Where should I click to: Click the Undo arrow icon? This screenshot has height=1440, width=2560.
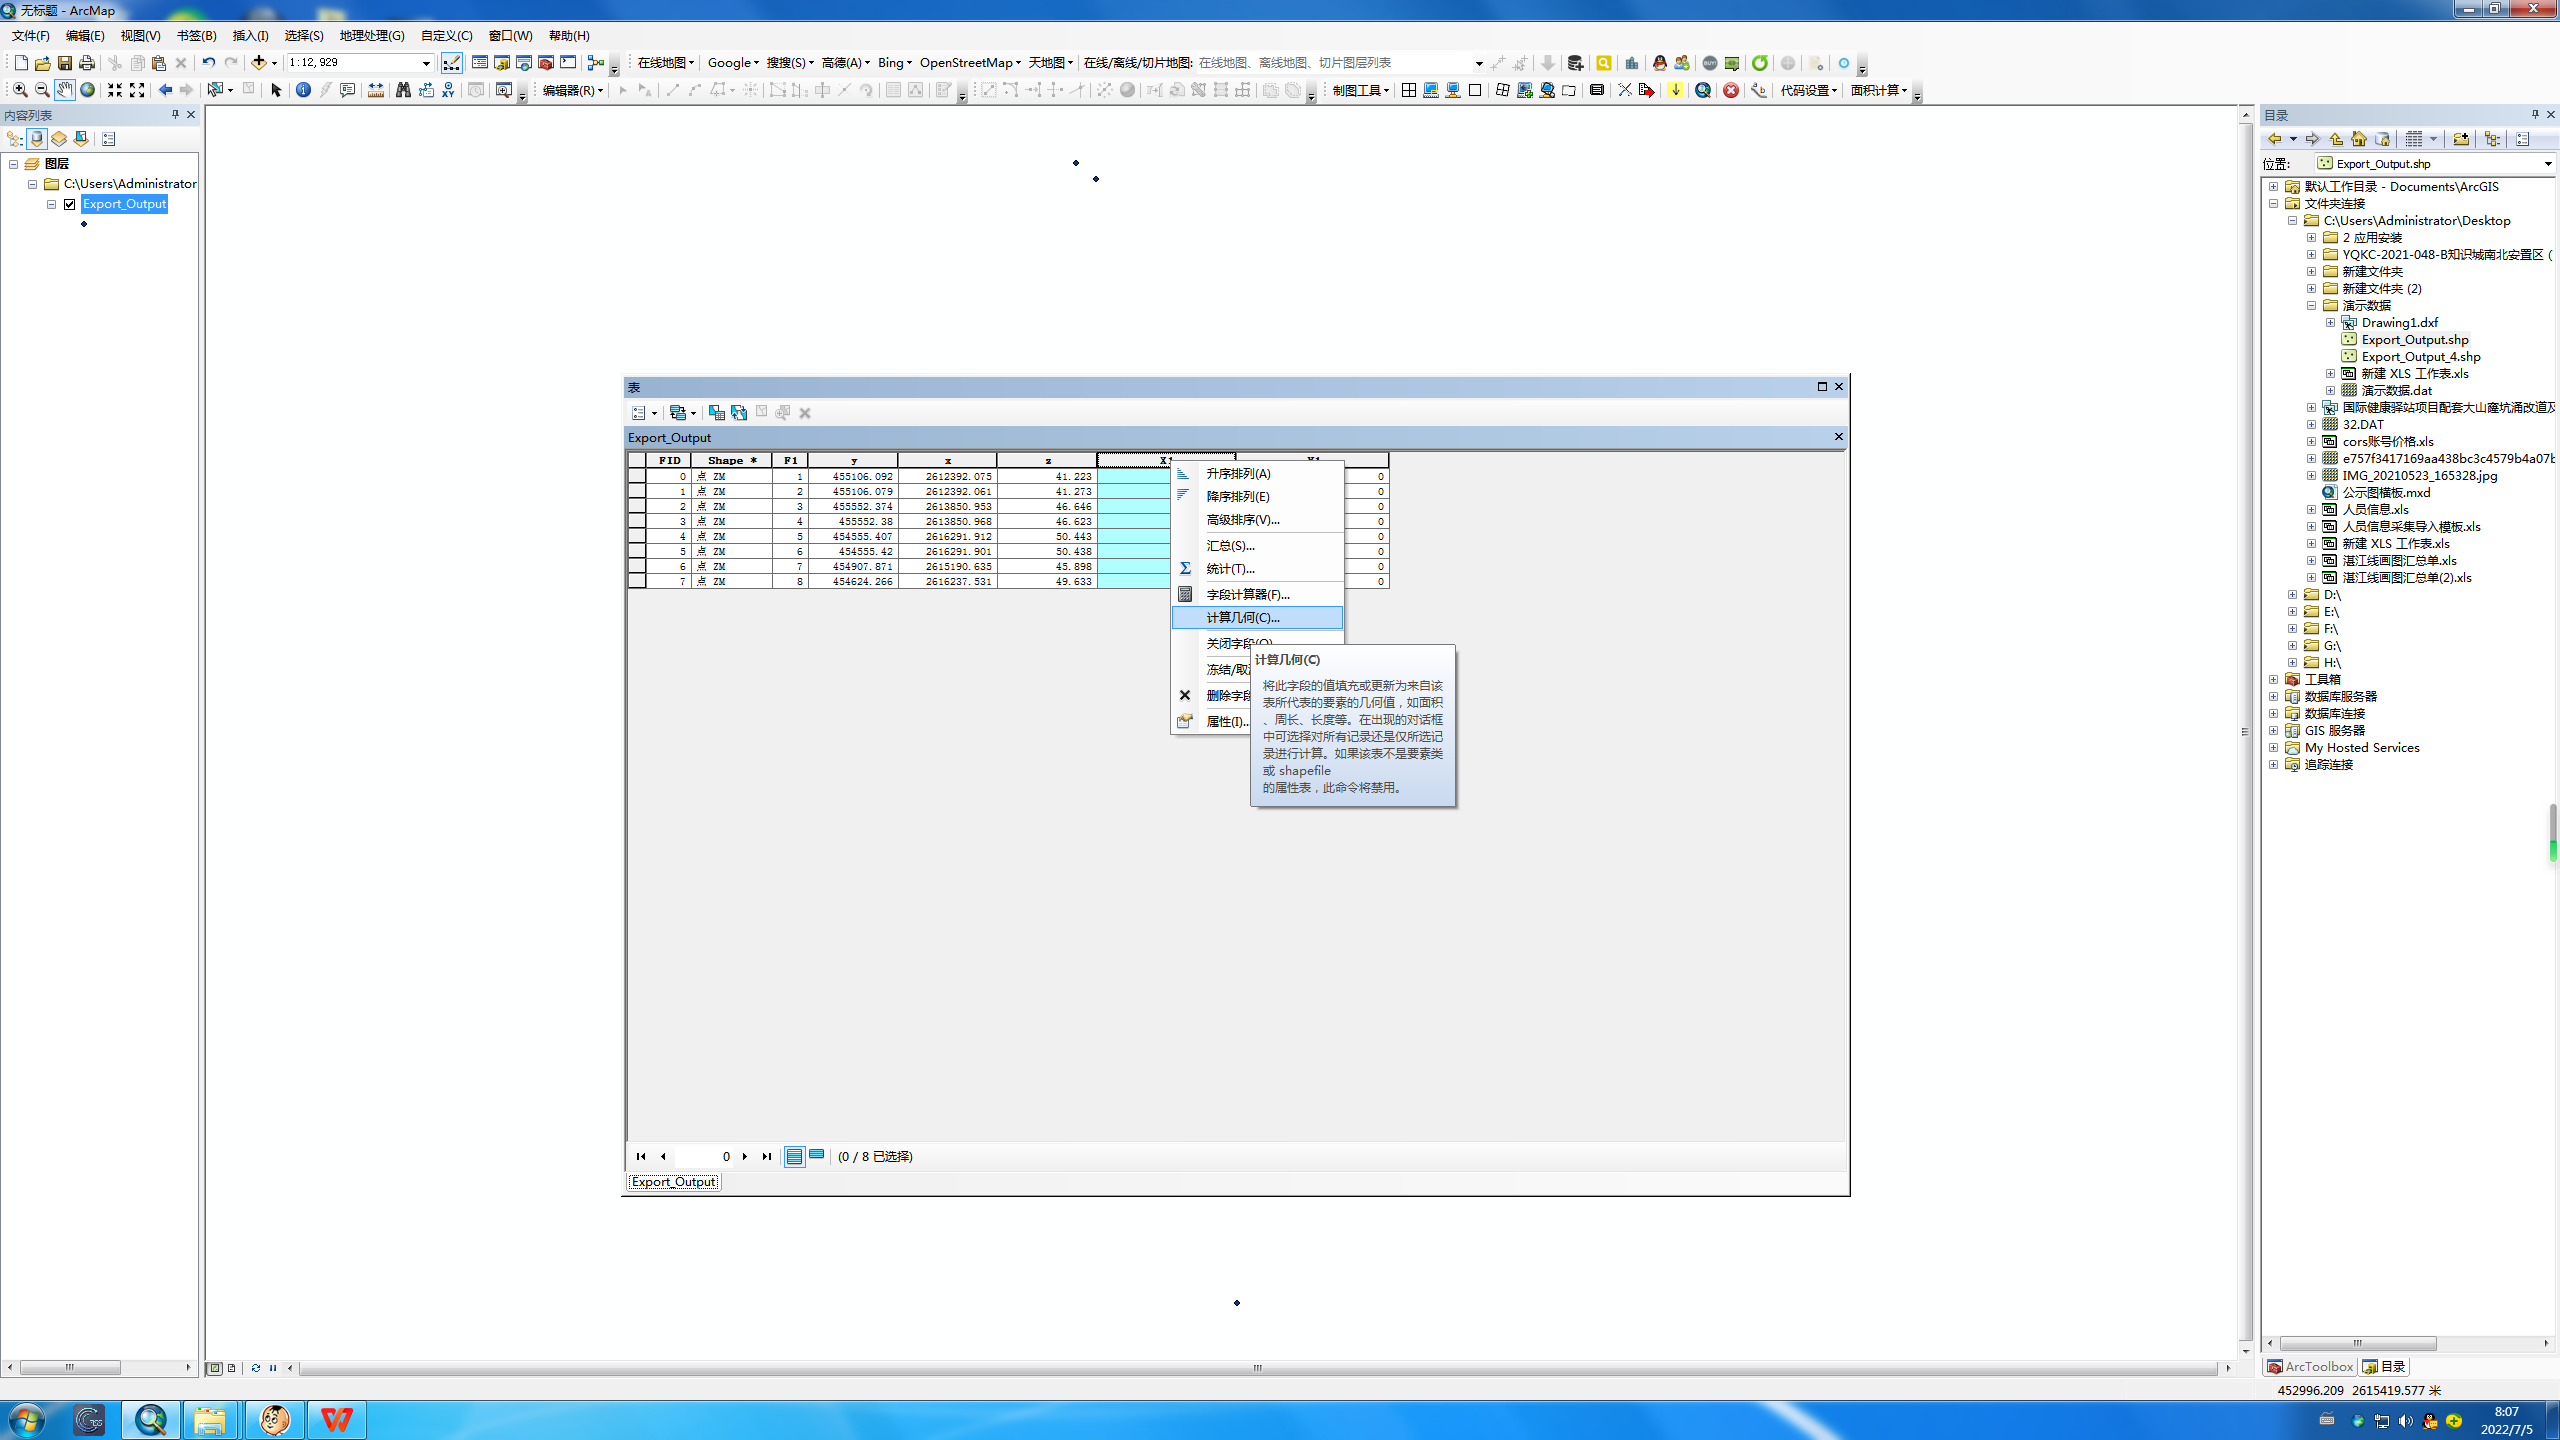click(x=208, y=63)
